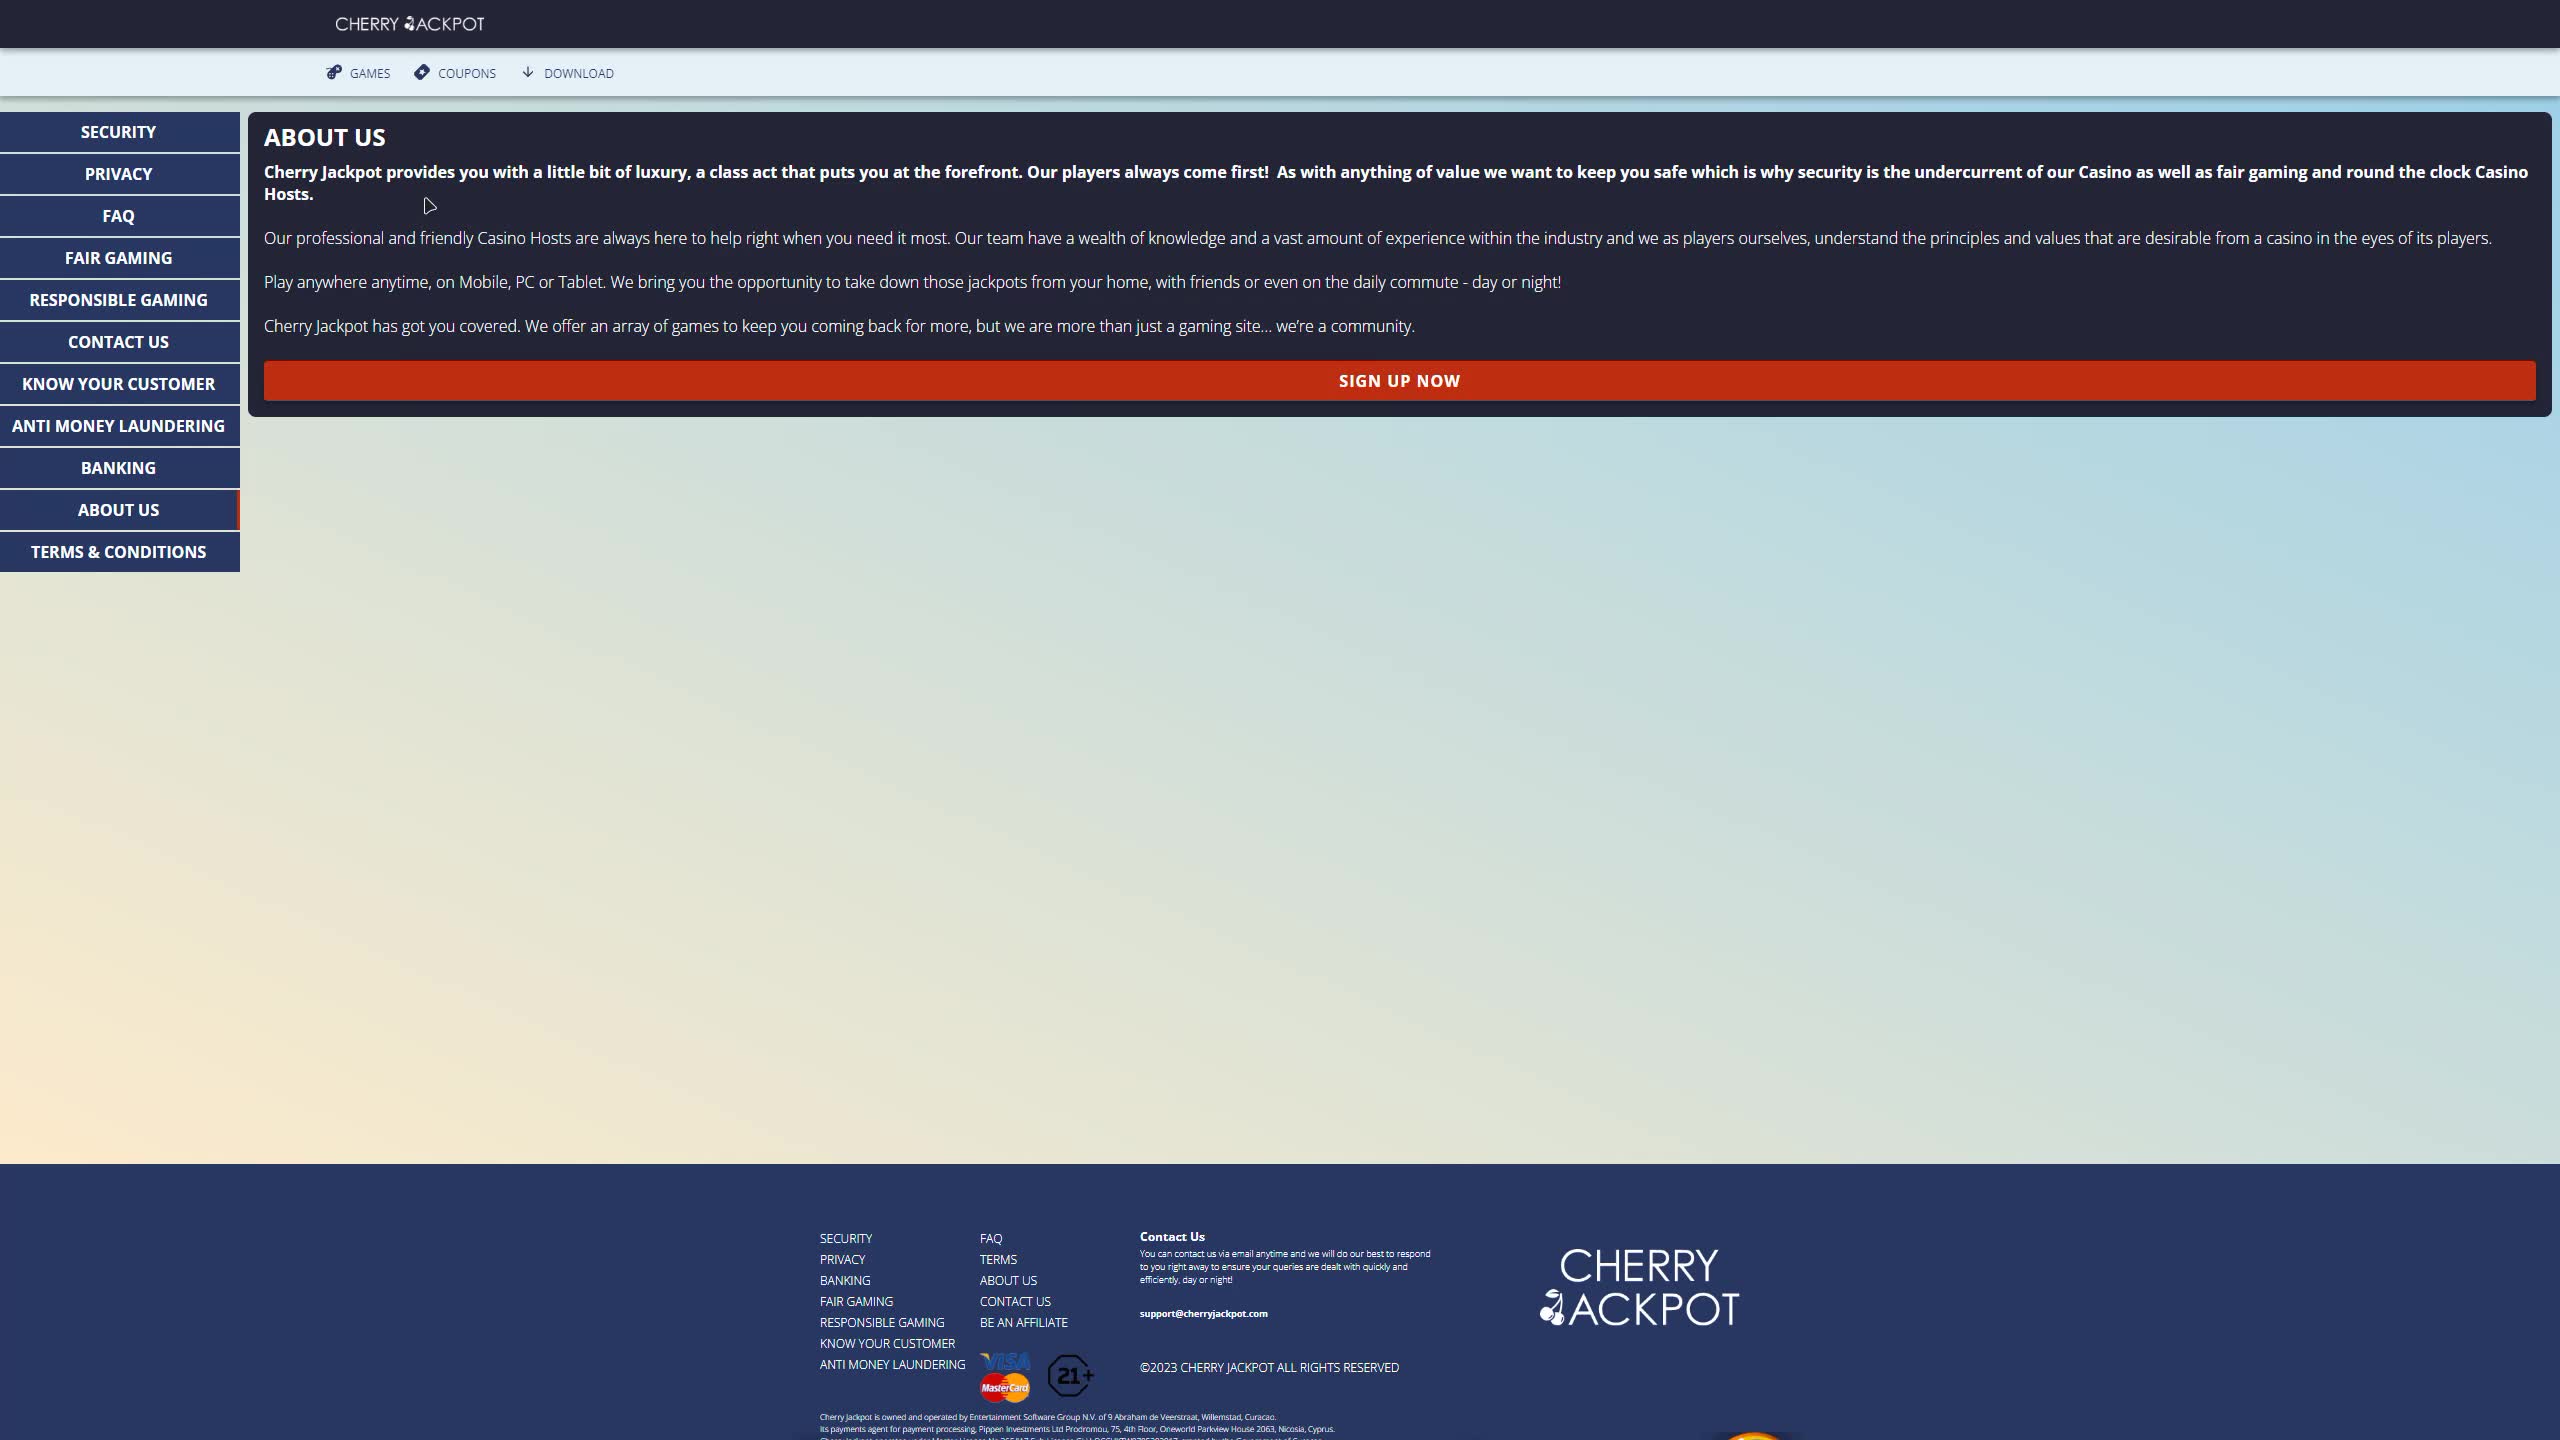This screenshot has height=1440, width=2560.
Task: Click the MasterCard icon in footer
Action: 1005,1387
